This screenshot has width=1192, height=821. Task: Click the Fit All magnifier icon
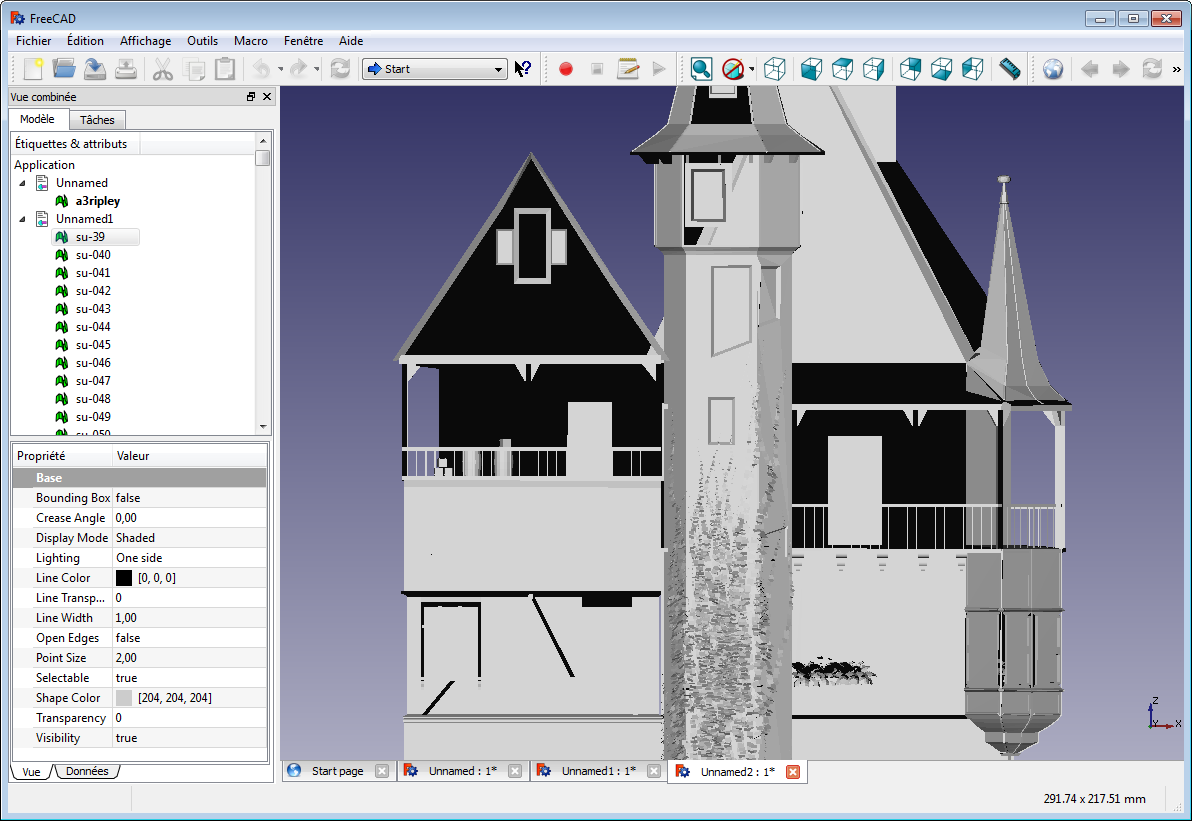tap(701, 69)
